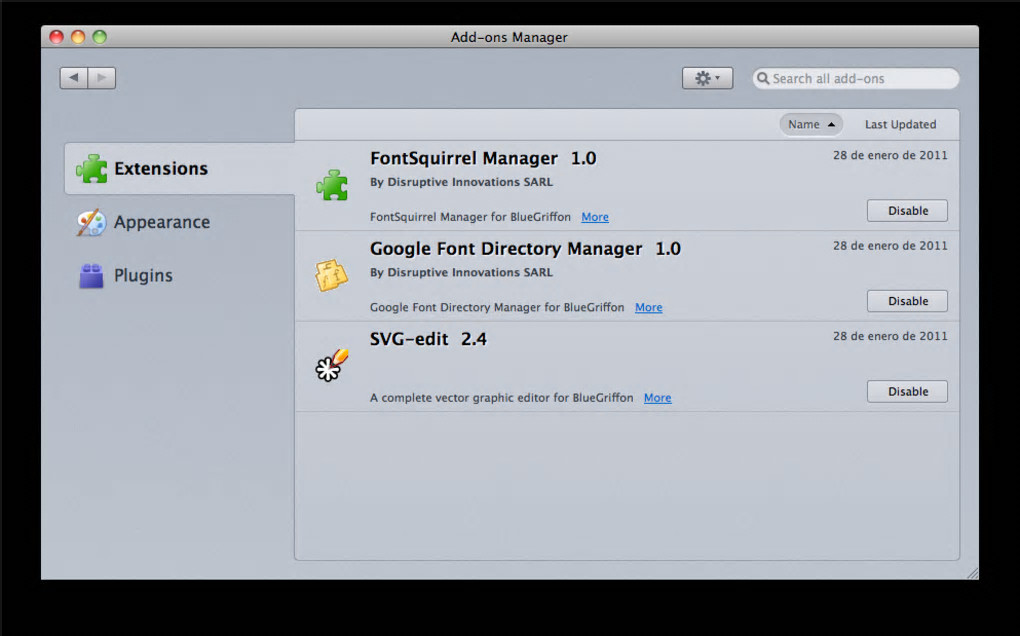Image resolution: width=1020 pixels, height=636 pixels.
Task: Open More link for SVG-edit
Action: click(657, 398)
